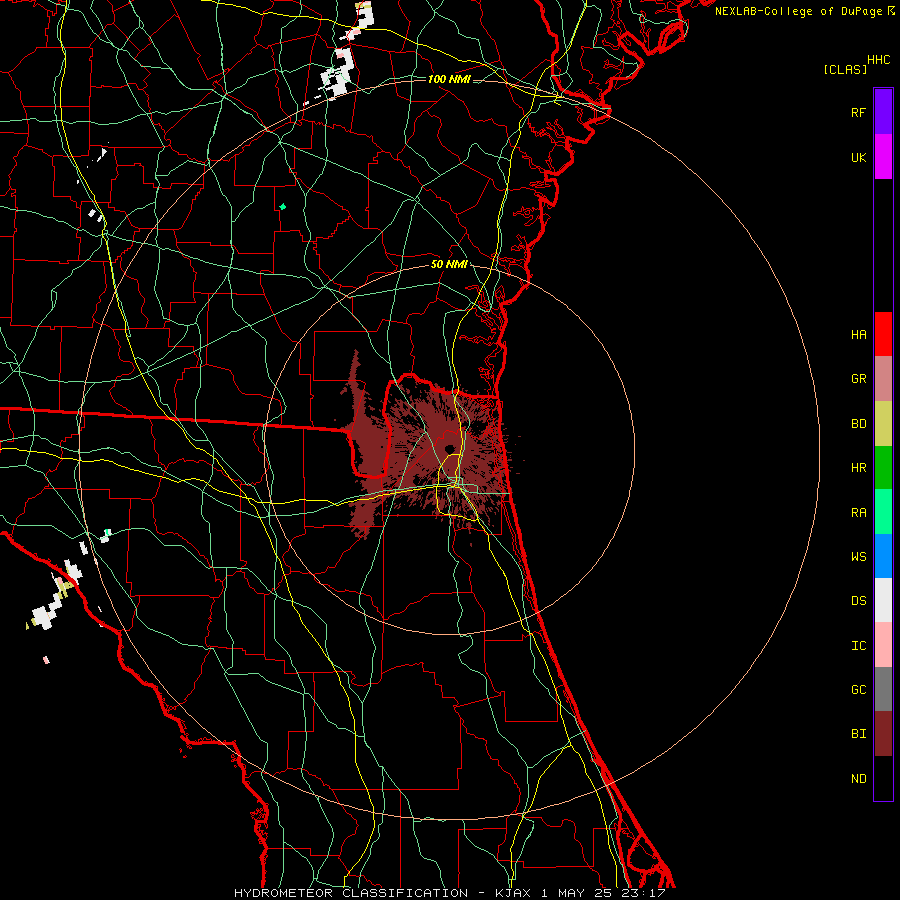
Task: Click the WS legend label
Action: click(858, 556)
